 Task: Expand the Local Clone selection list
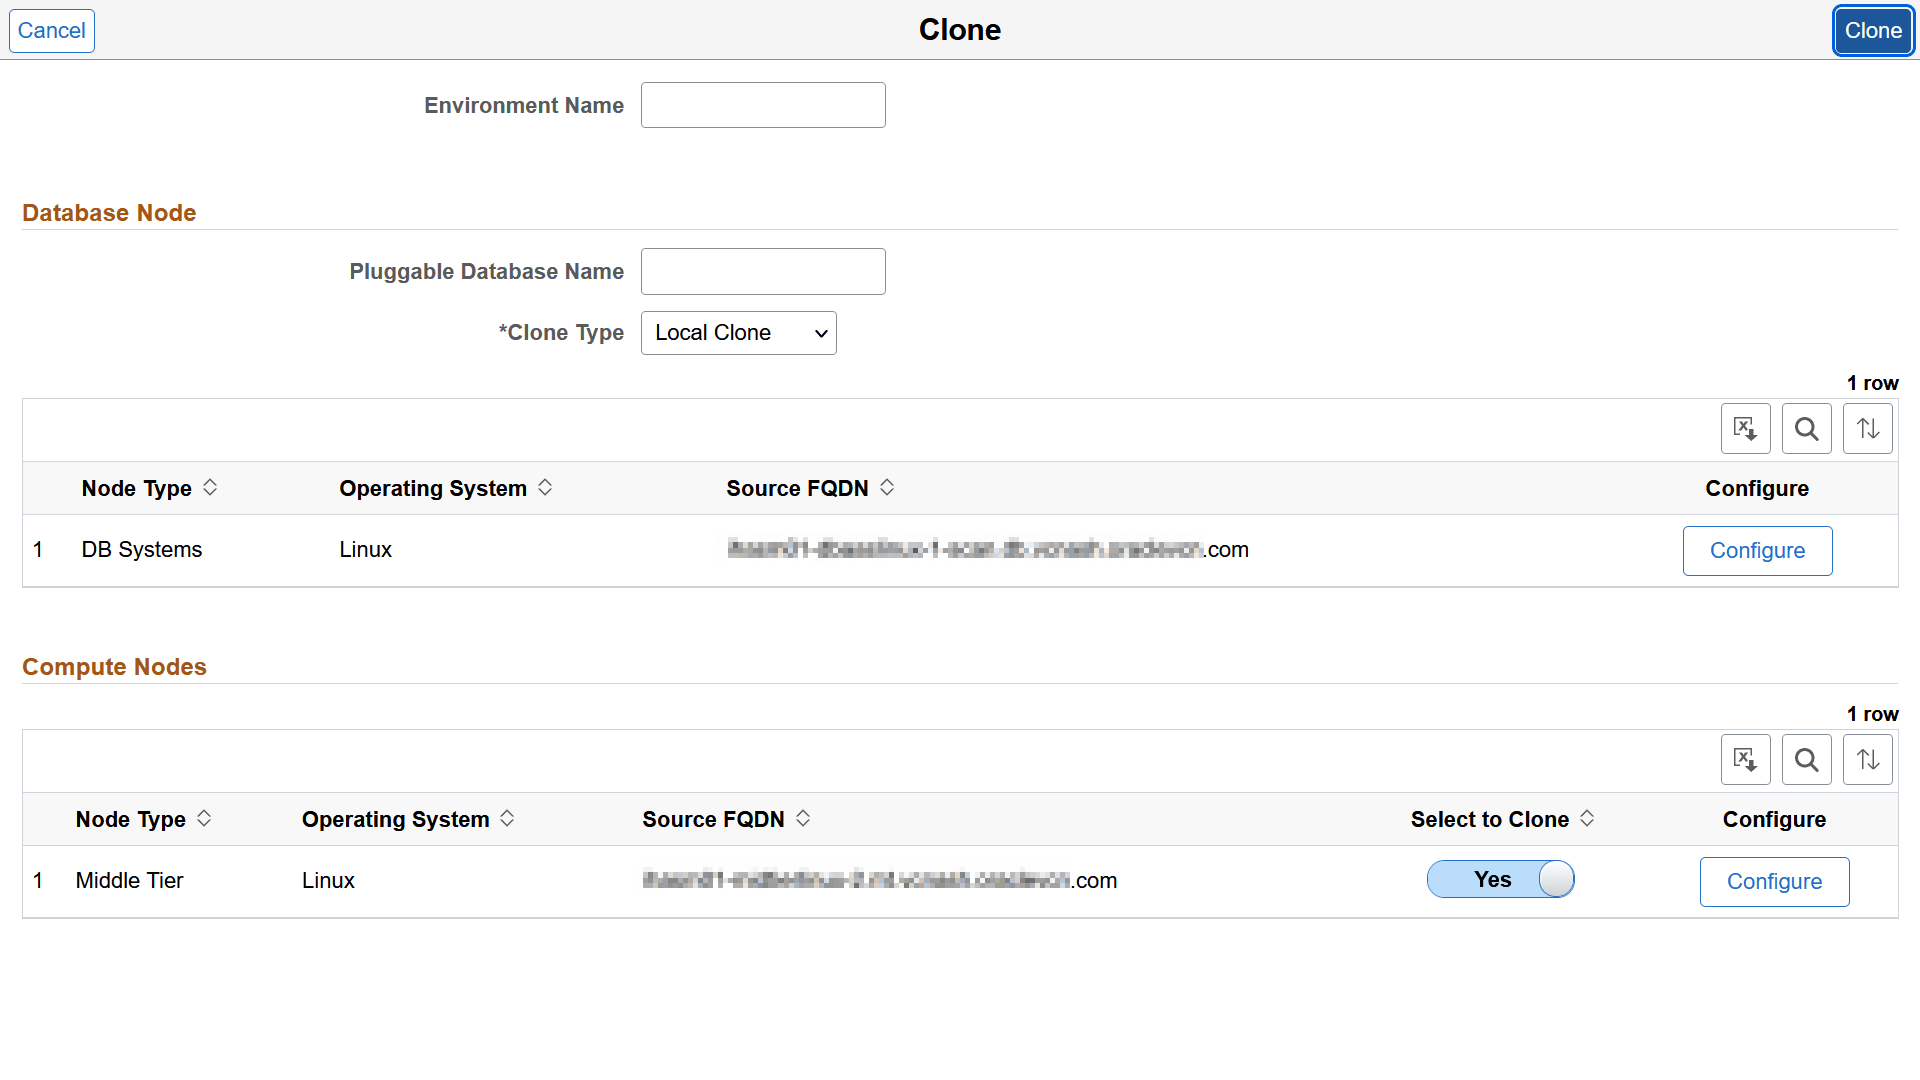(x=738, y=333)
